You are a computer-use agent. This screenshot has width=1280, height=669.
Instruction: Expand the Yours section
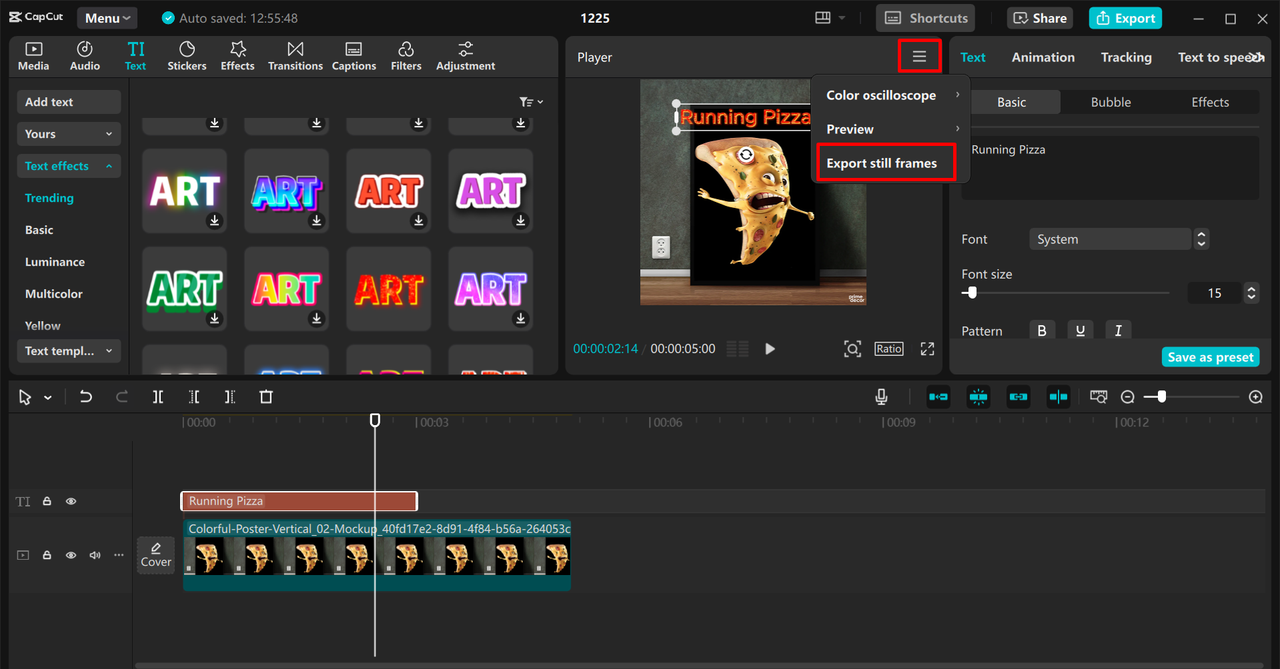click(x=69, y=134)
